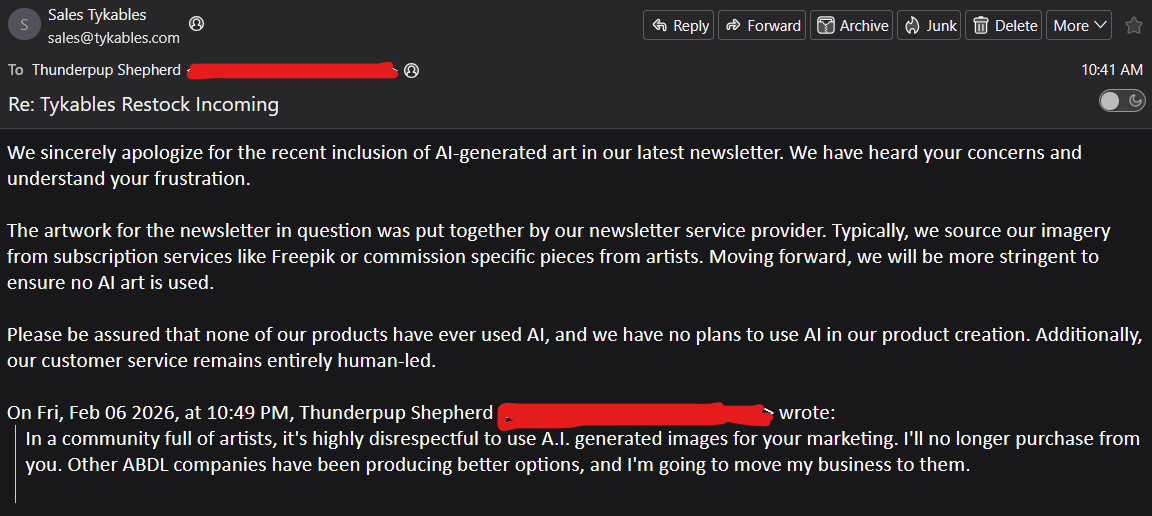
Task: Star this message
Action: coord(1133,26)
